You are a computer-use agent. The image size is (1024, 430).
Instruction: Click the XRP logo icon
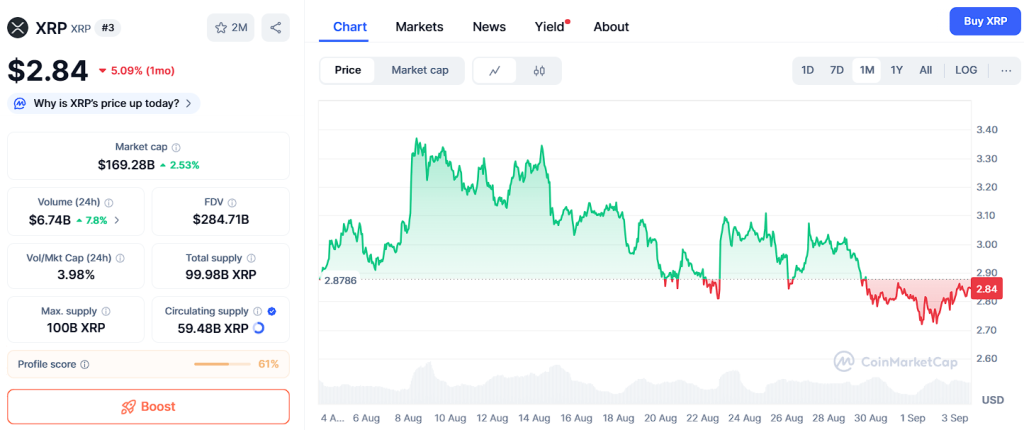(x=18, y=27)
